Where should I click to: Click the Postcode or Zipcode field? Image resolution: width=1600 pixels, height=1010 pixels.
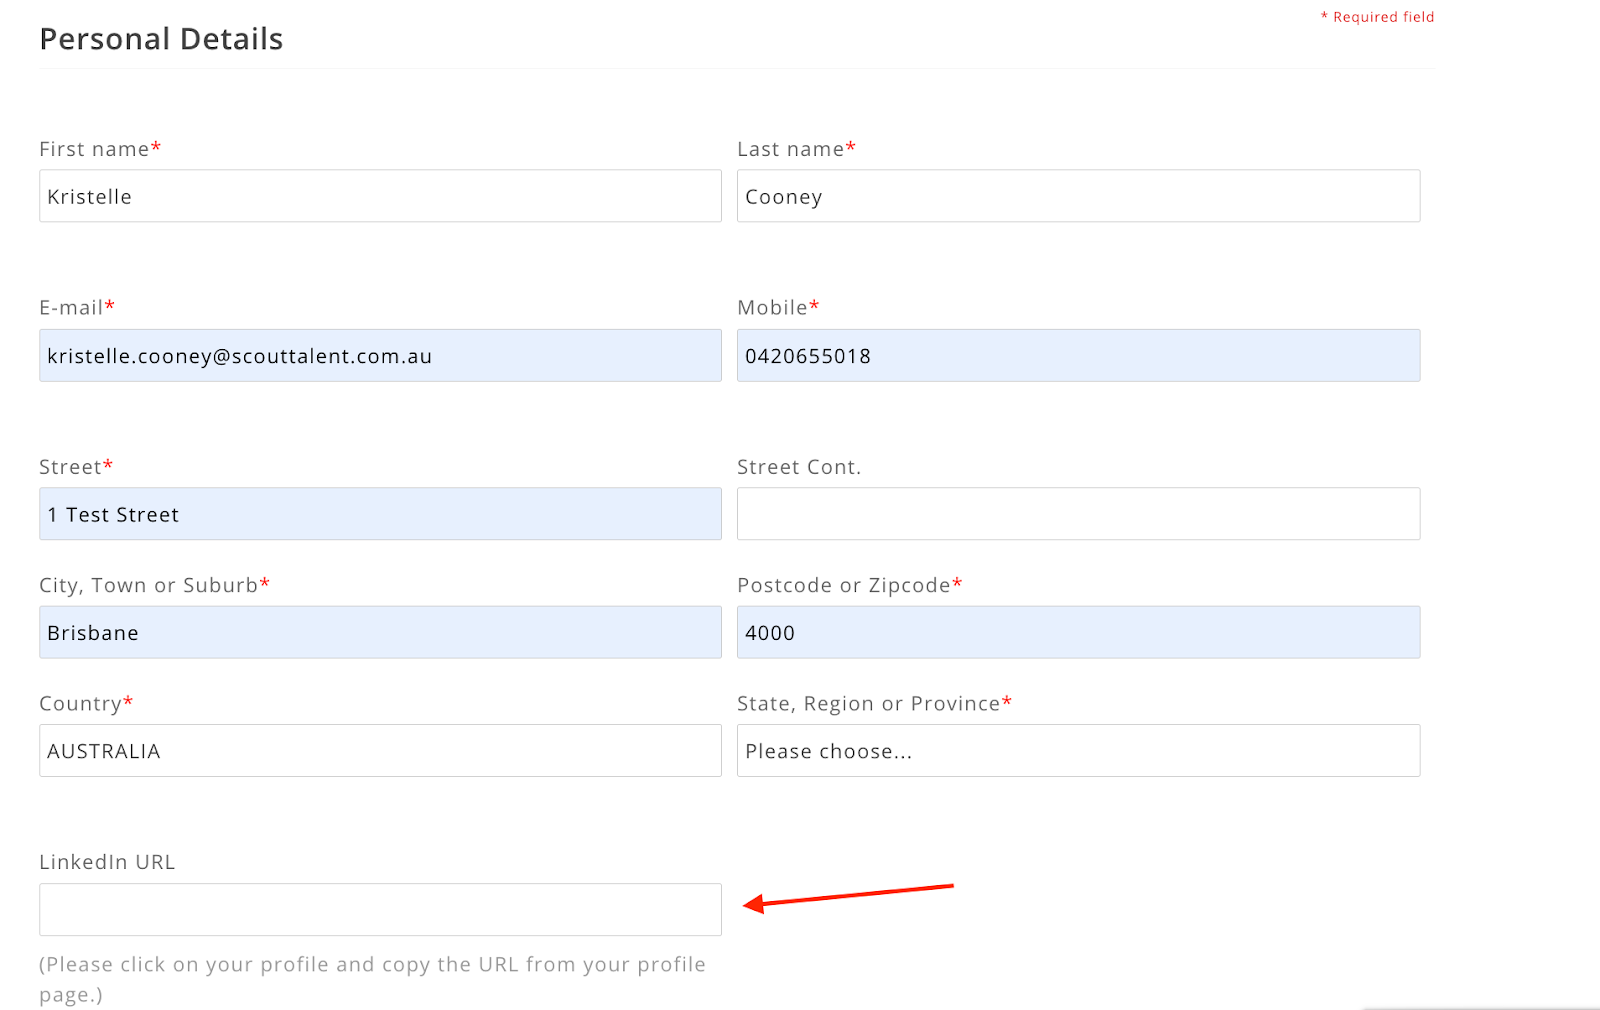(x=1078, y=632)
